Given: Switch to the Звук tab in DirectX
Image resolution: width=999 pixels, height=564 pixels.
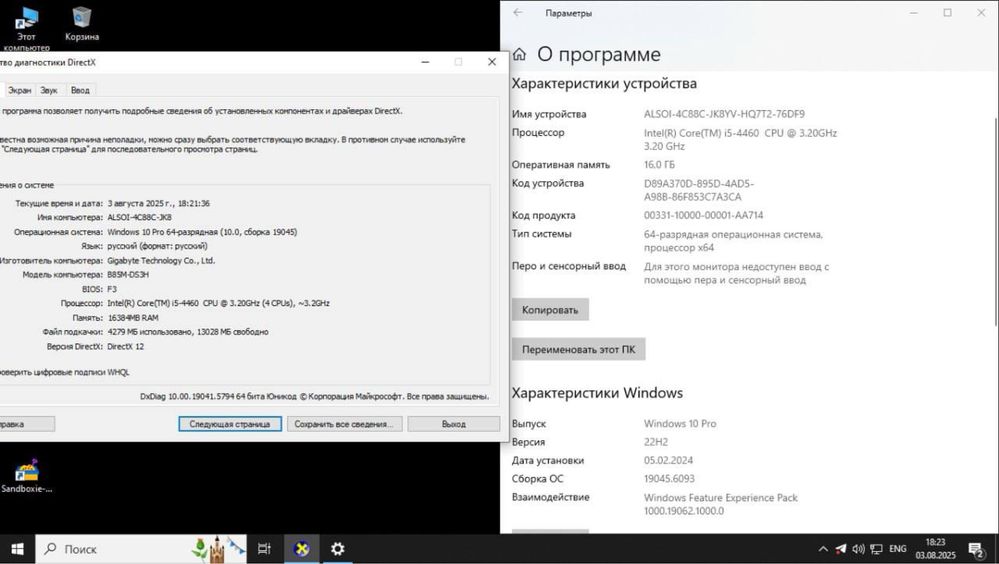Looking at the screenshot, I should 49,90.
